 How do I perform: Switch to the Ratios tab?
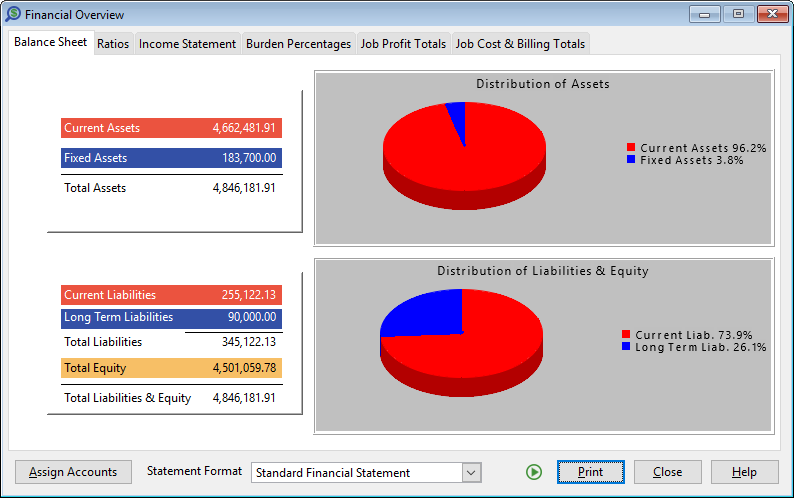tap(113, 44)
